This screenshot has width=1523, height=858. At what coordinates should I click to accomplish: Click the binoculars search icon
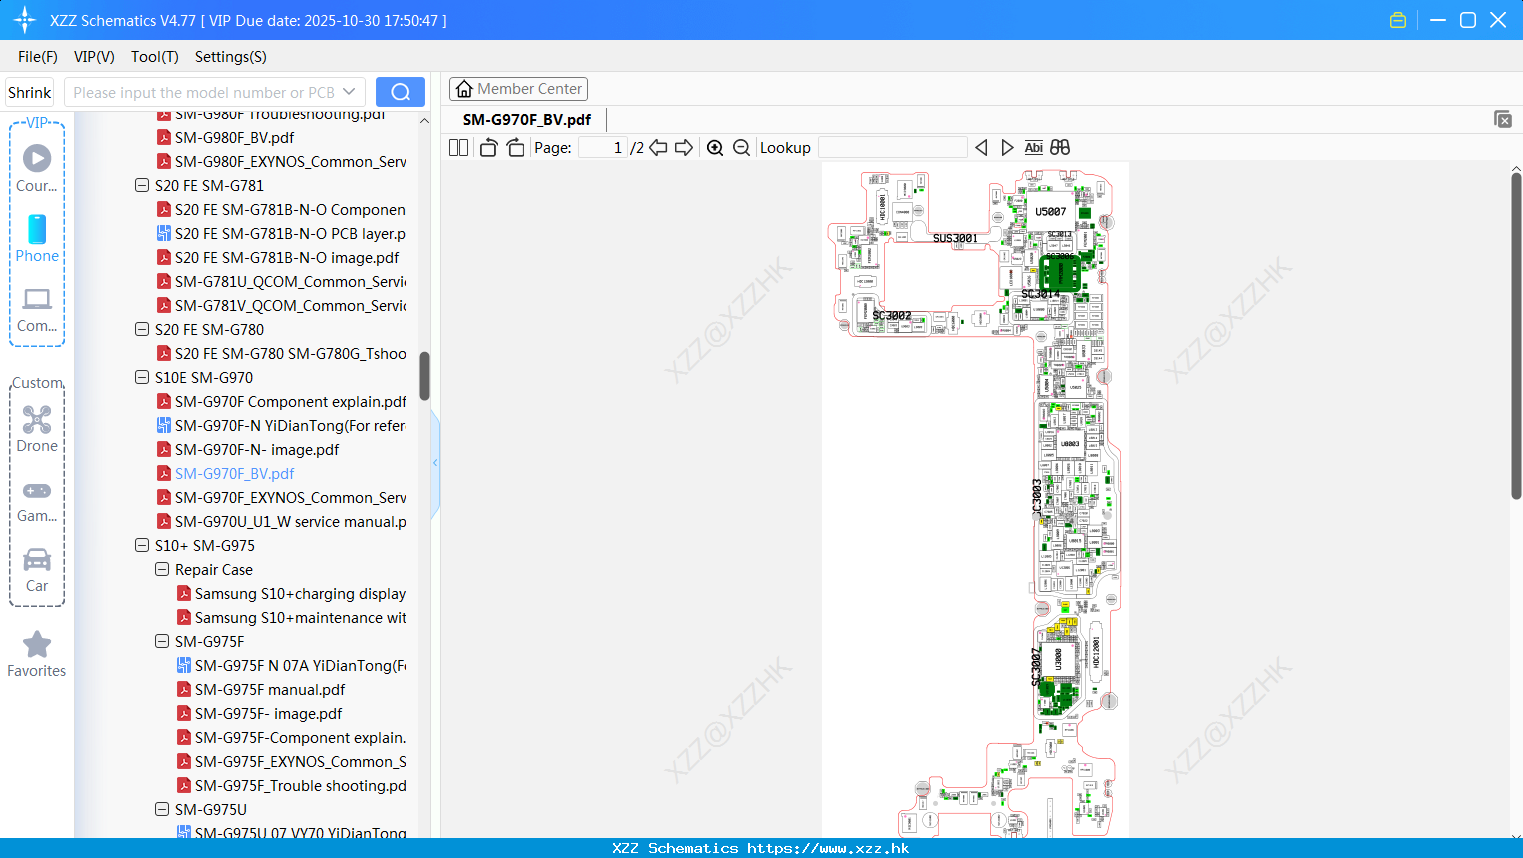(1060, 148)
